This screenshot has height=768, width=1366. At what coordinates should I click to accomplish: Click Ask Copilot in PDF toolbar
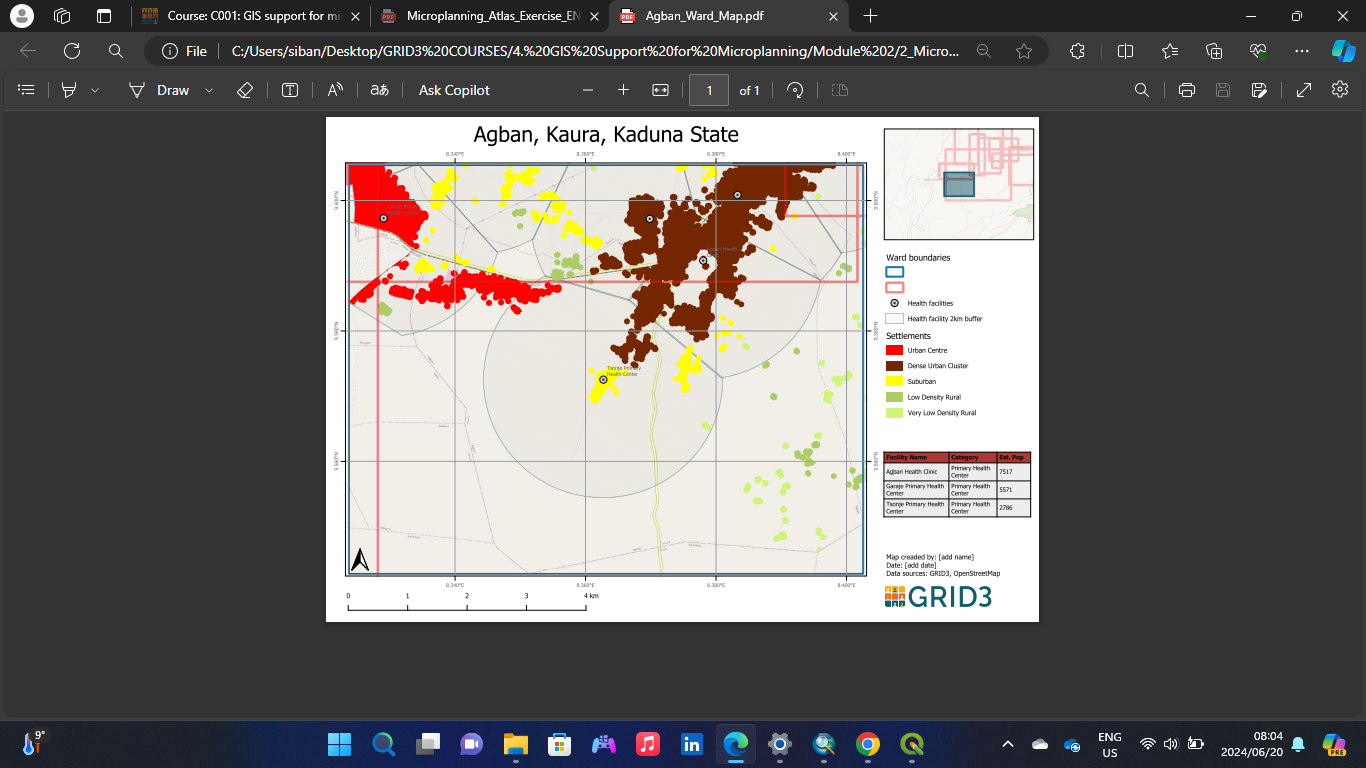pyautogui.click(x=454, y=90)
